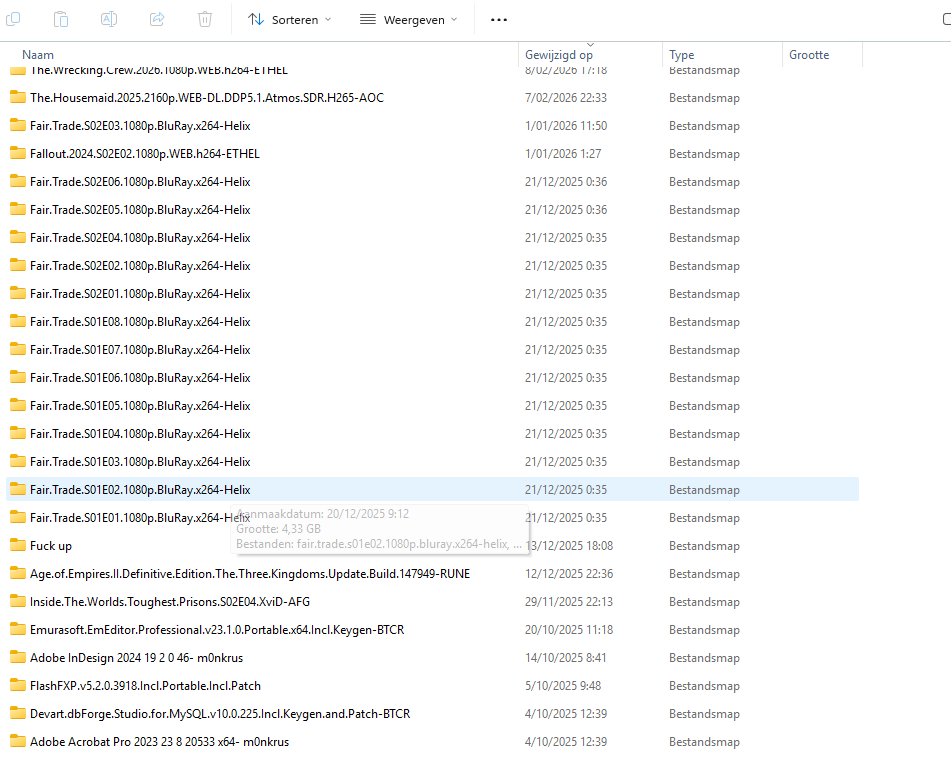
Task: Click folder icon of Age.of.Empires.II row
Action: (18, 573)
